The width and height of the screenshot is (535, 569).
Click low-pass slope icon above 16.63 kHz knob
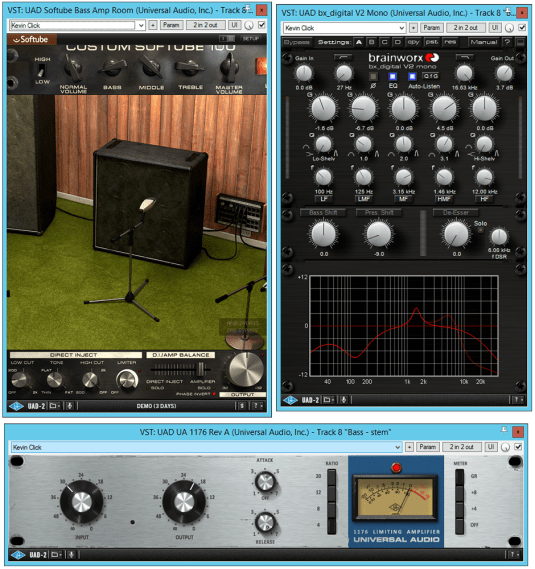(x=464, y=57)
